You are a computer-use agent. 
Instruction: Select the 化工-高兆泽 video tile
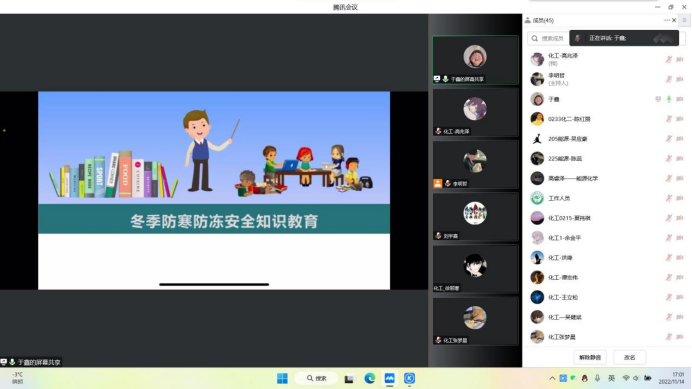tap(475, 112)
